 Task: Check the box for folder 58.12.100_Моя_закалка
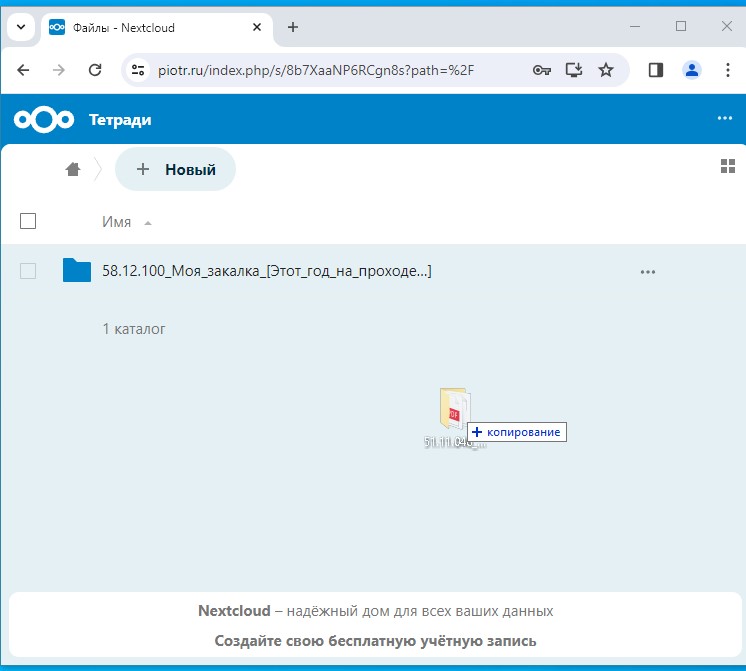(28, 271)
